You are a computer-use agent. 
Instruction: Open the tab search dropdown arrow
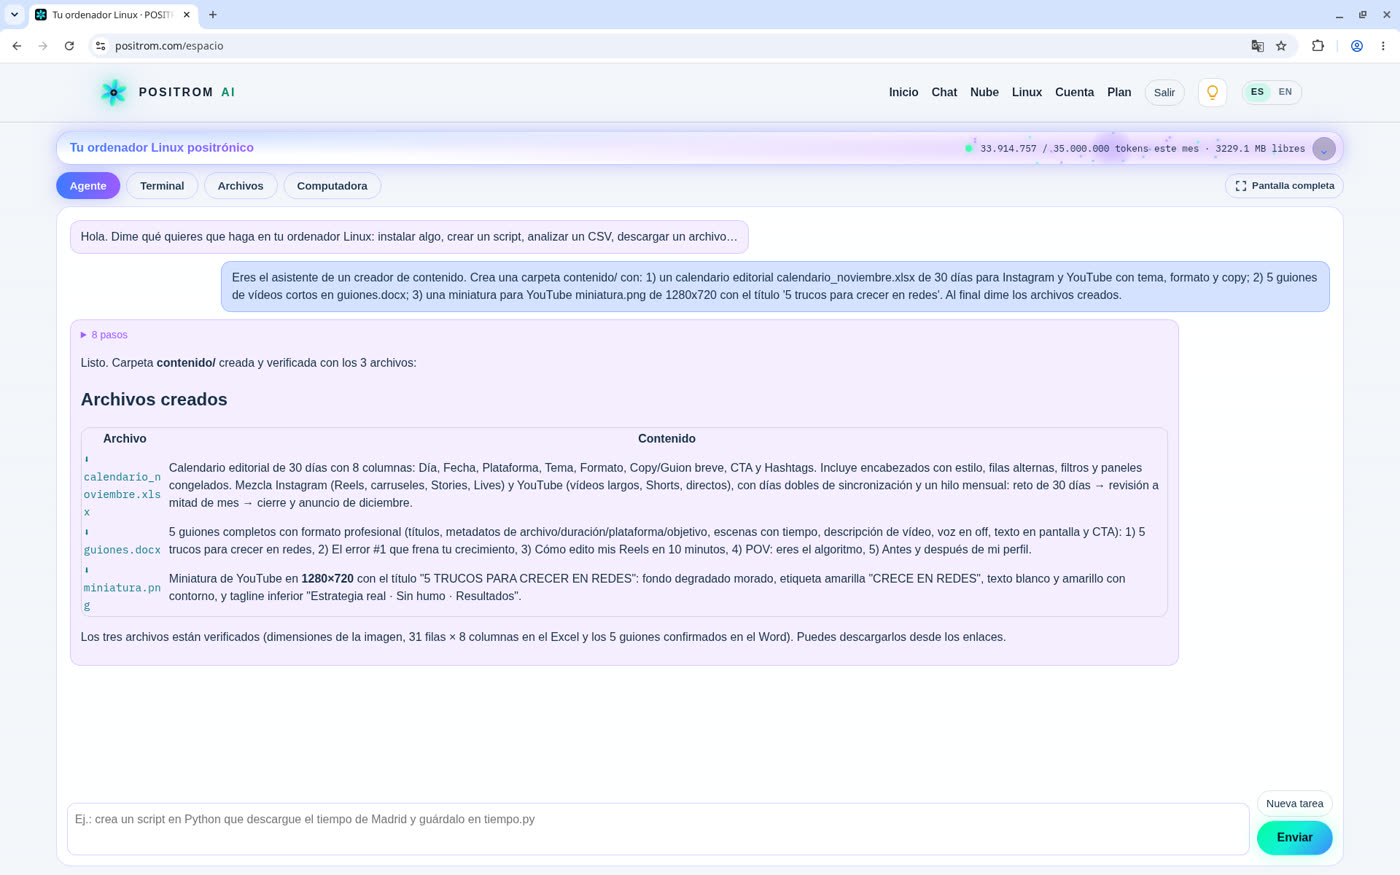[x=14, y=15]
